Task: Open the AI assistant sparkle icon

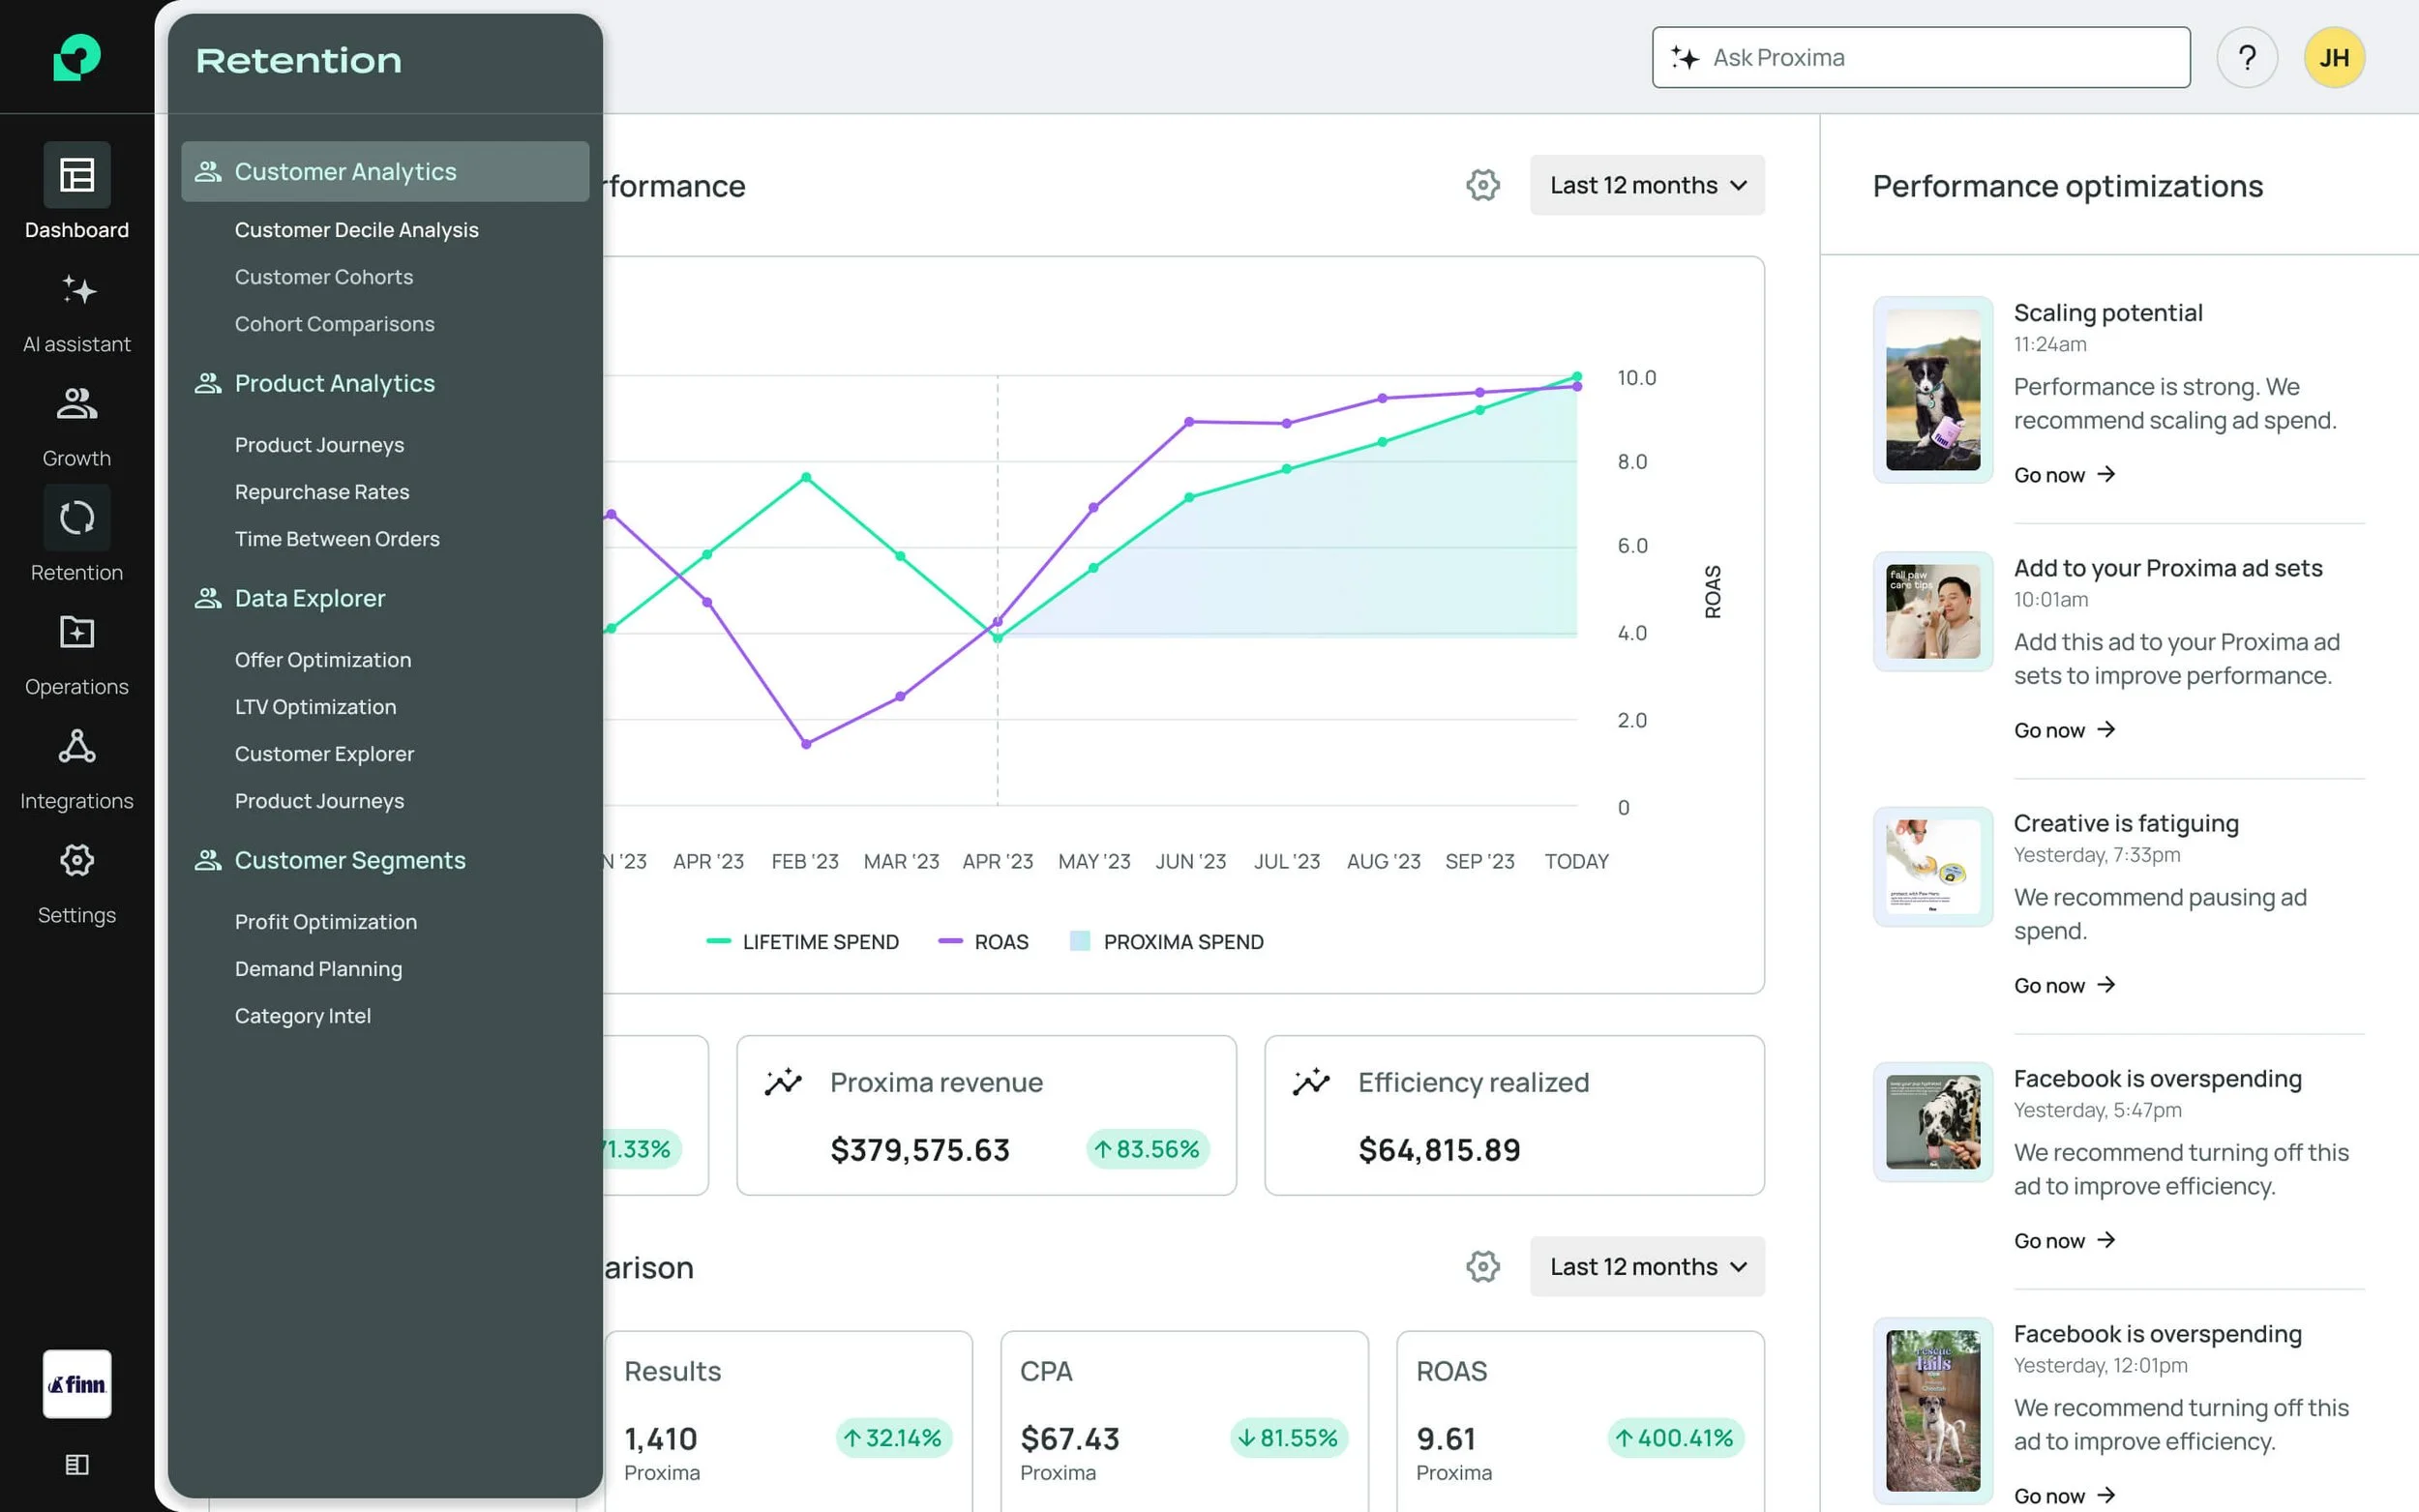Action: click(76, 290)
